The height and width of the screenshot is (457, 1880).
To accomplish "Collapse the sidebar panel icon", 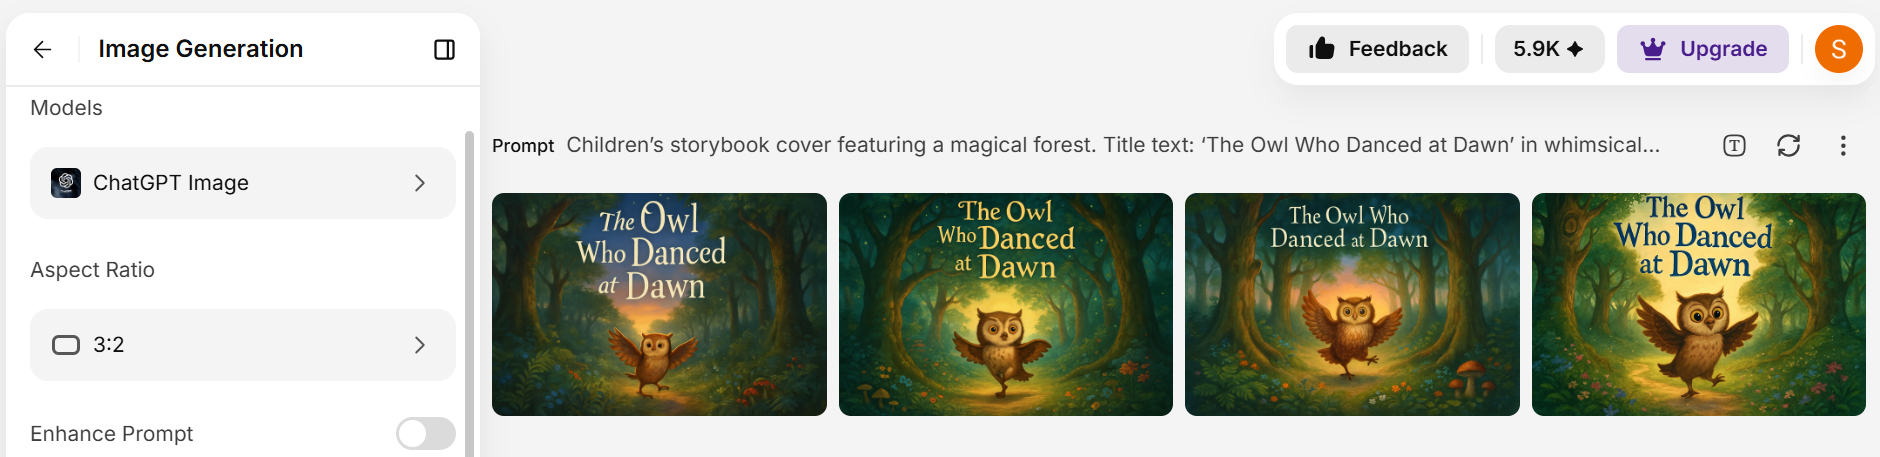I will pyautogui.click(x=445, y=49).
